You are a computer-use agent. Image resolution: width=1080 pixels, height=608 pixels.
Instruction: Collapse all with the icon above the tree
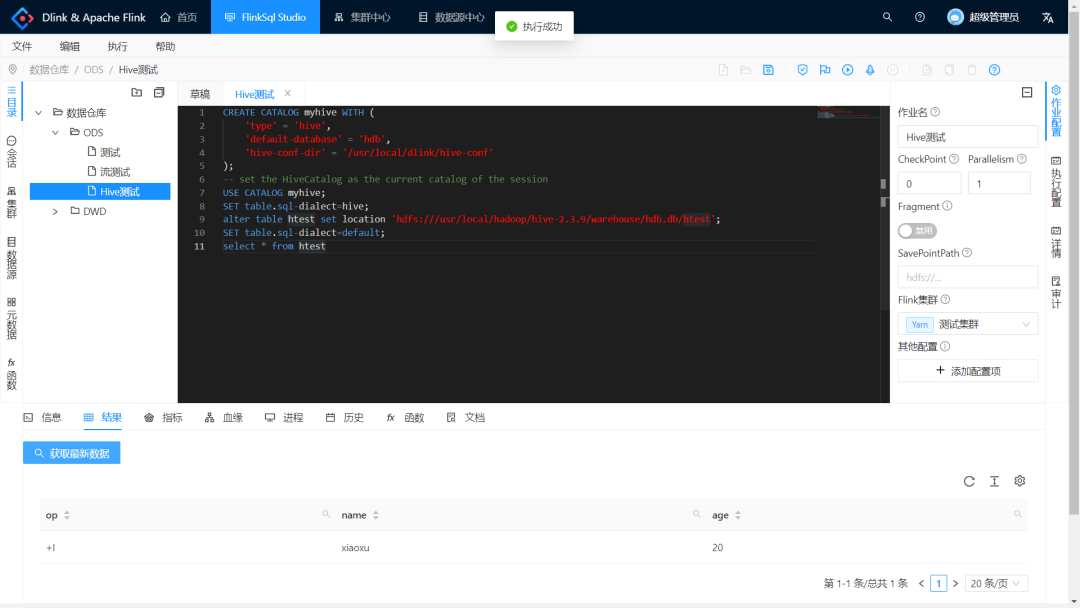pos(159,92)
